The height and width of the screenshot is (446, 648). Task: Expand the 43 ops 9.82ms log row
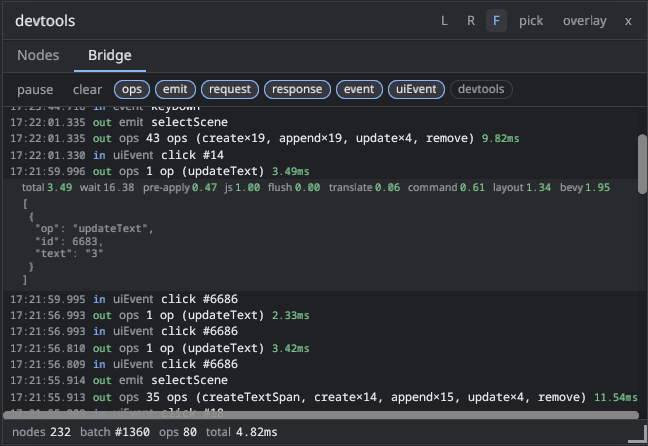pos(320,138)
